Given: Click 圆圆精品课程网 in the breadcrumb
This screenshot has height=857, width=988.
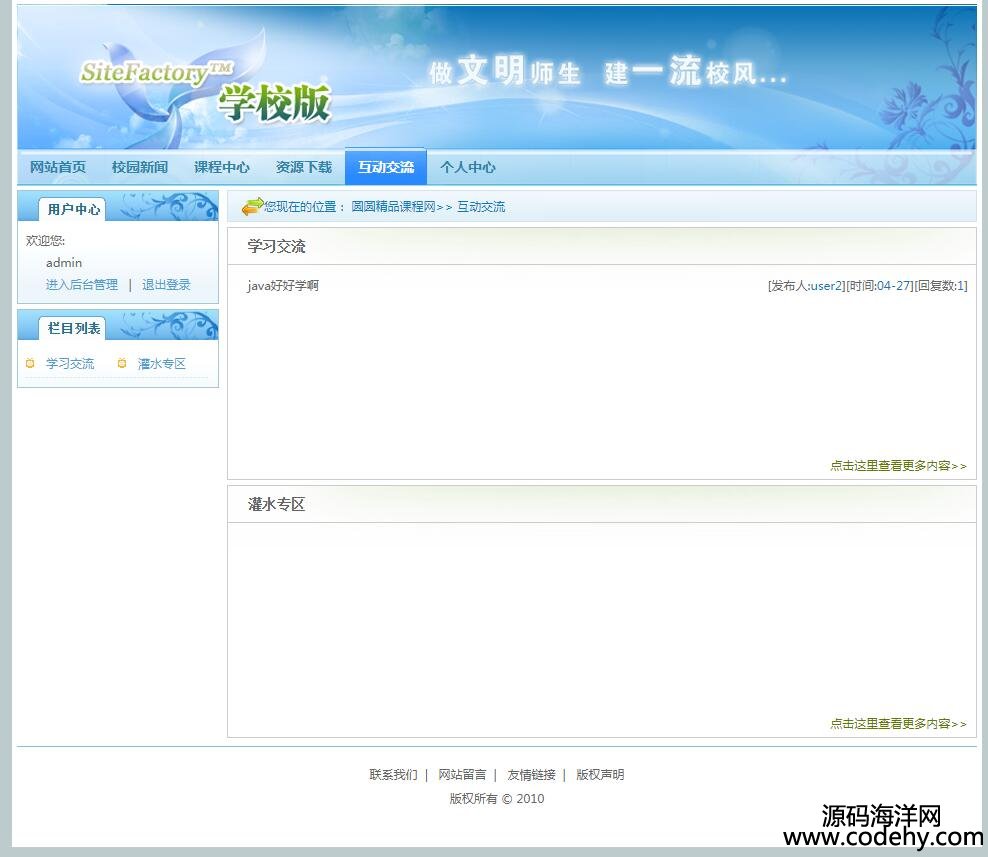Looking at the screenshot, I should [393, 207].
